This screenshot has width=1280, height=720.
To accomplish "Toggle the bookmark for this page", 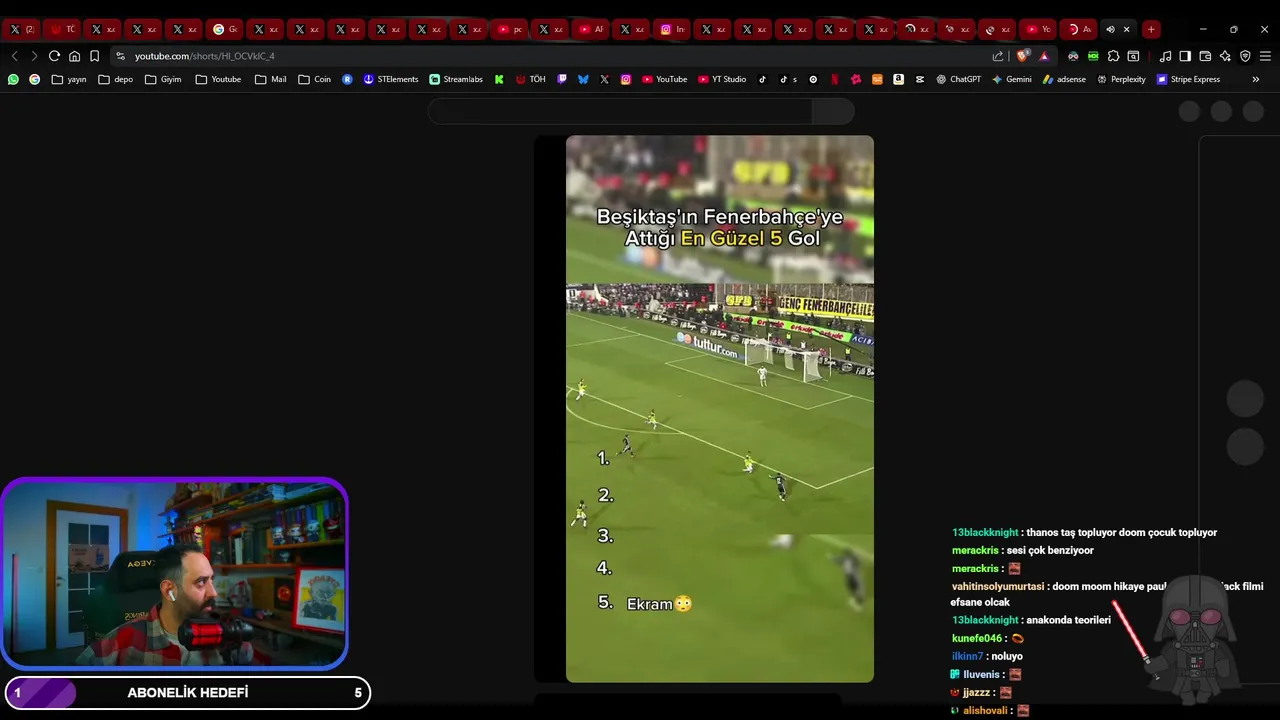I will click(x=94, y=56).
